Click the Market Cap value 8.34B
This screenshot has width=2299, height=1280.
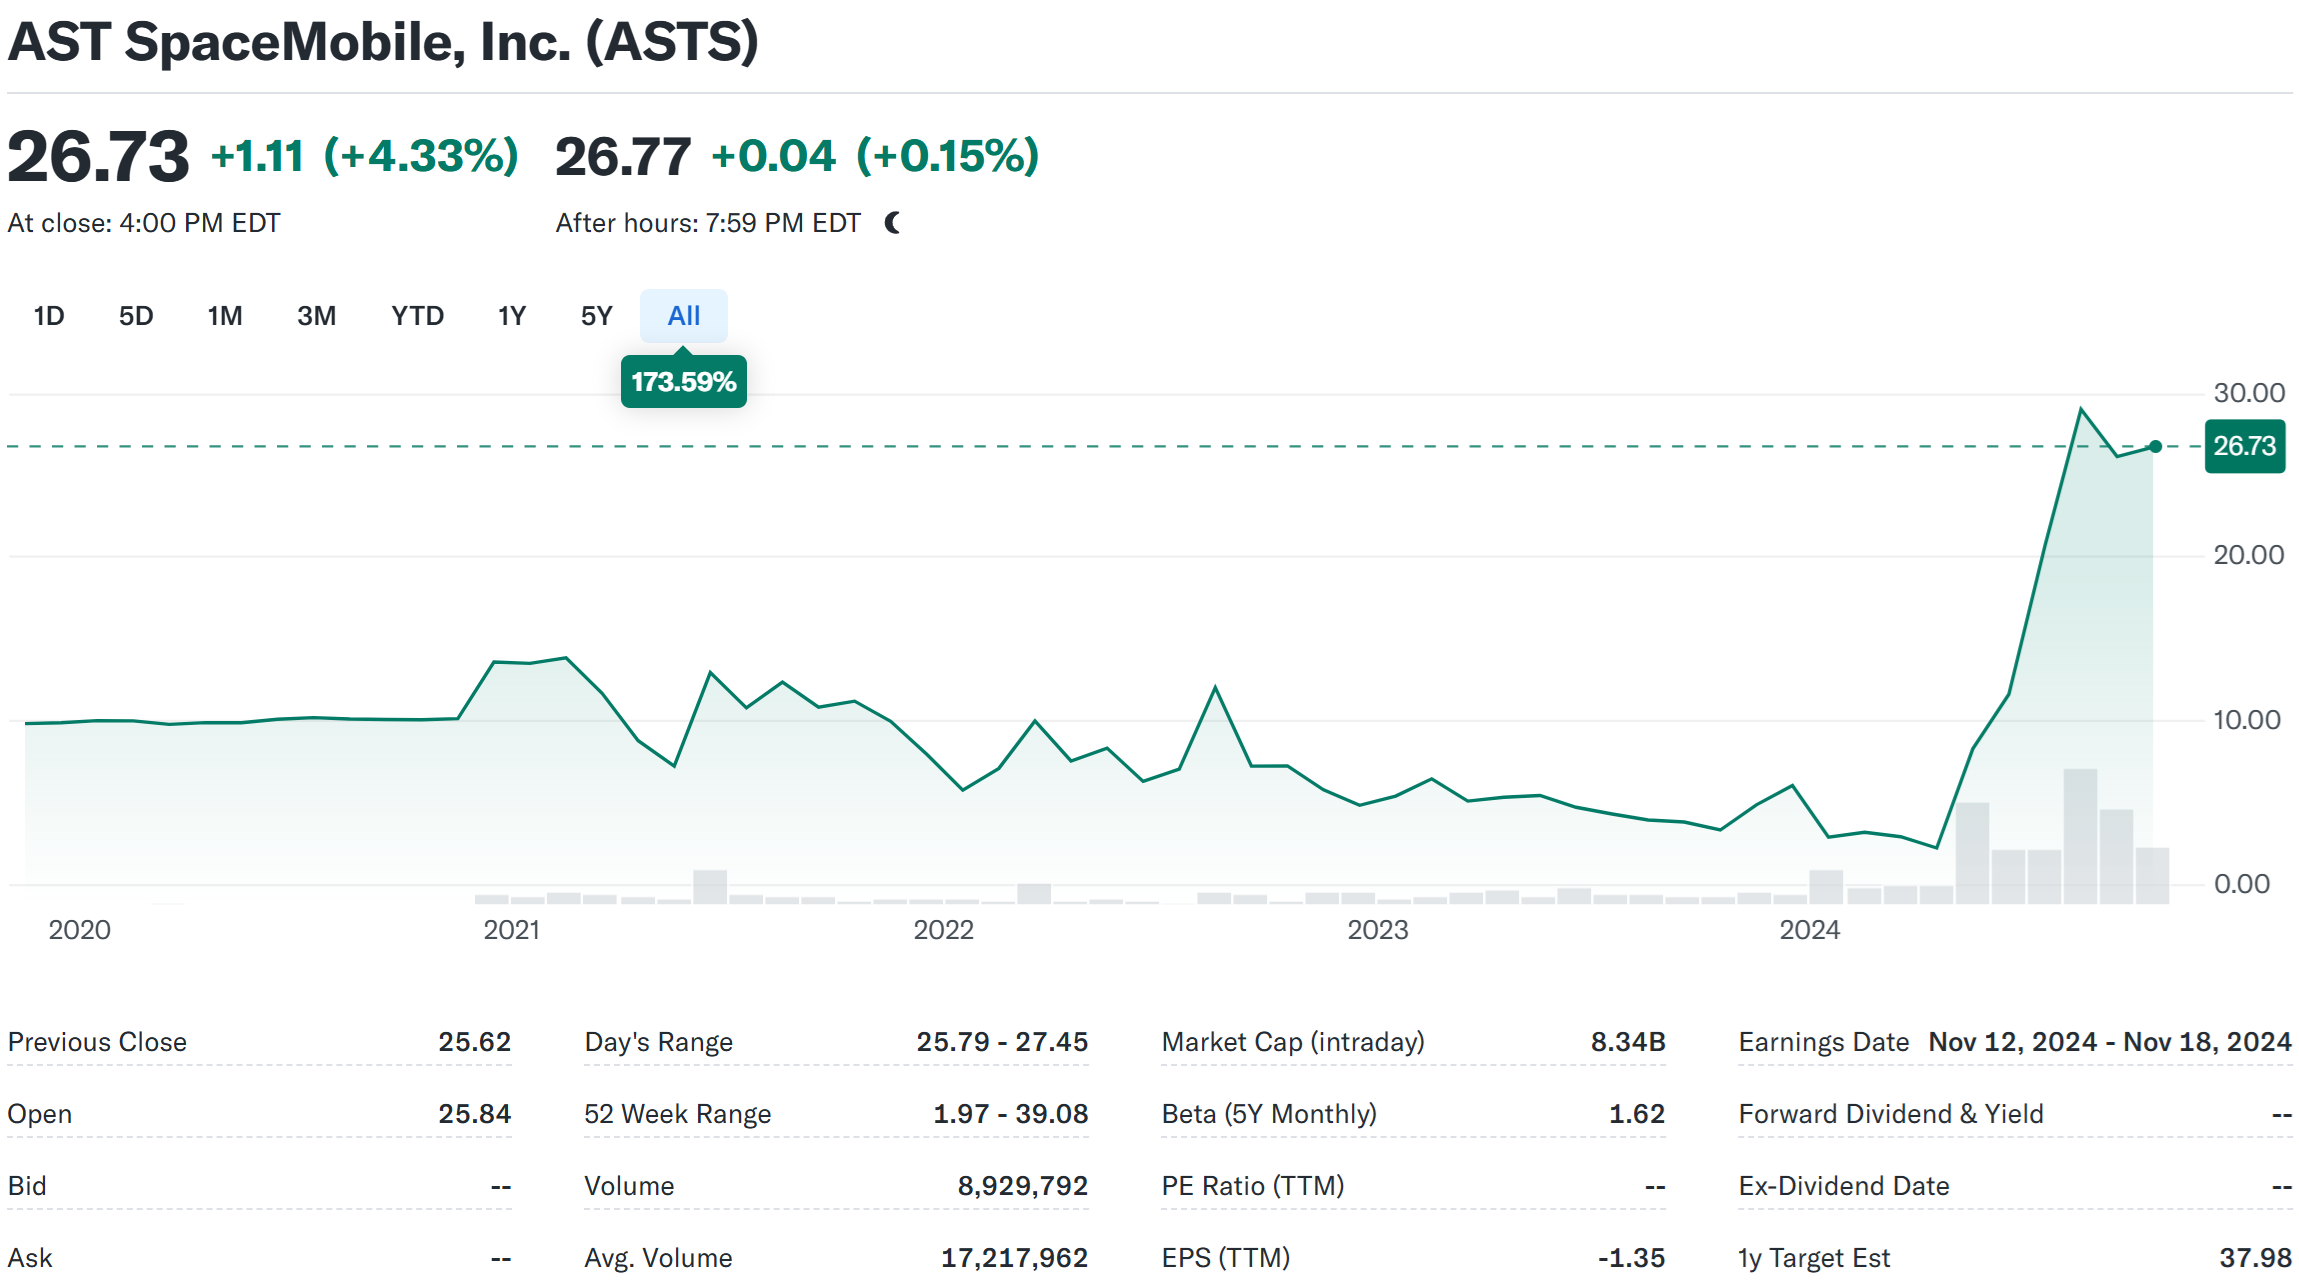[x=1628, y=1042]
